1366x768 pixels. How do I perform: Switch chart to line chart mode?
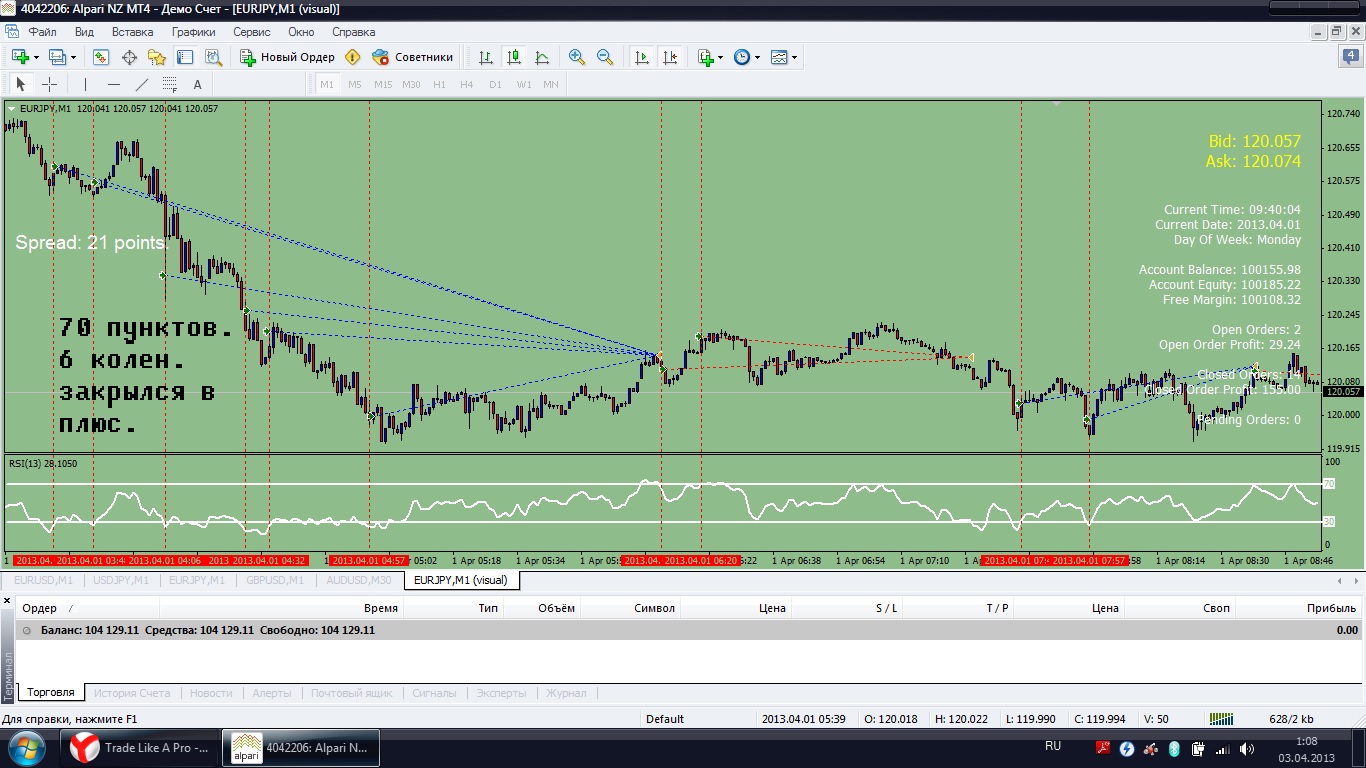(x=541, y=57)
